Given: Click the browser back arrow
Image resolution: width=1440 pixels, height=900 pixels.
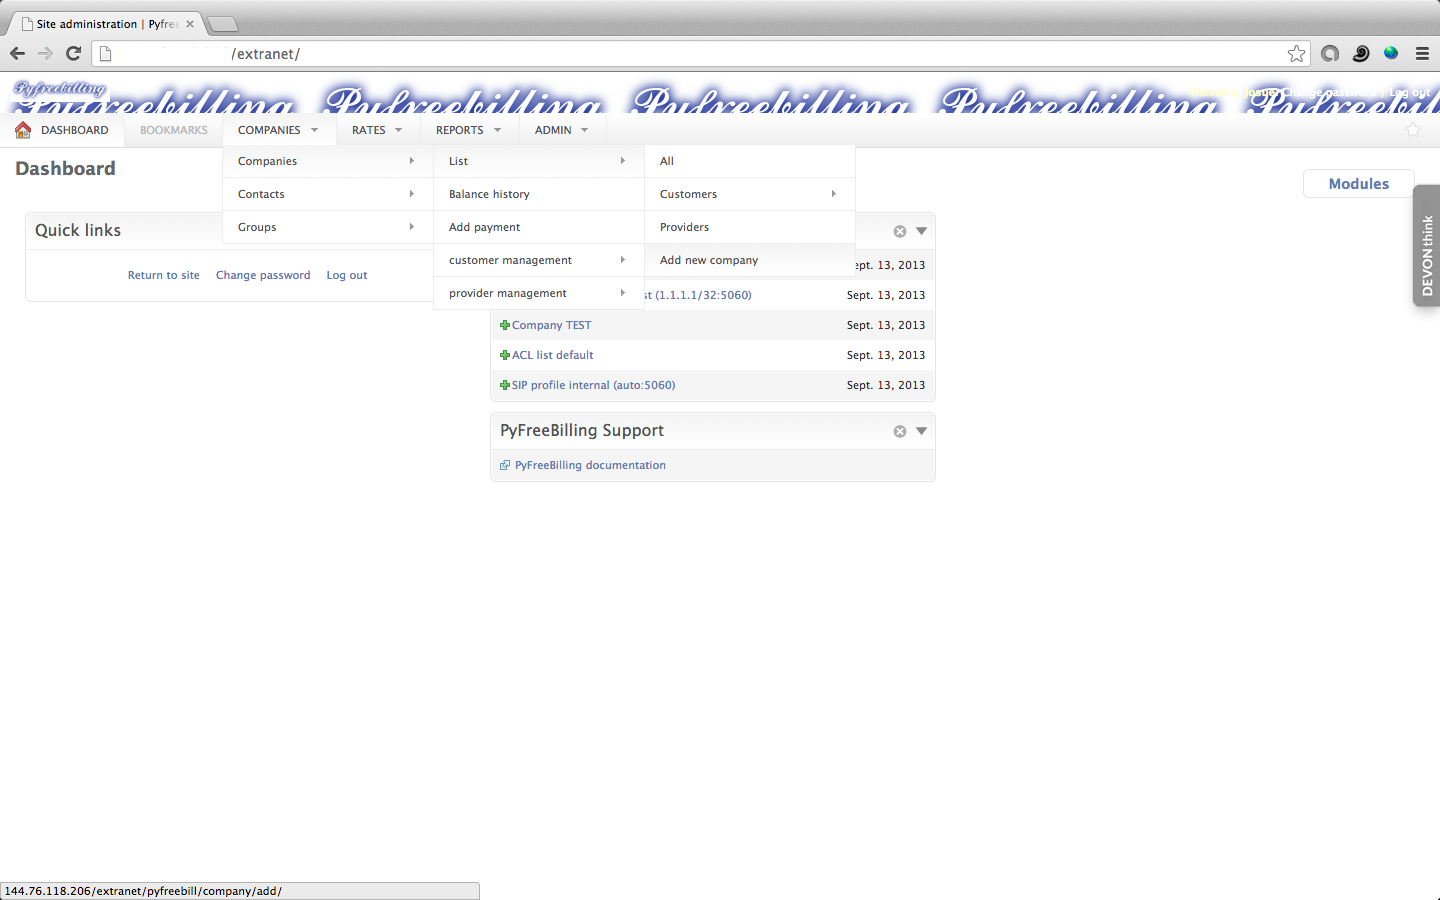Looking at the screenshot, I should pyautogui.click(x=17, y=53).
